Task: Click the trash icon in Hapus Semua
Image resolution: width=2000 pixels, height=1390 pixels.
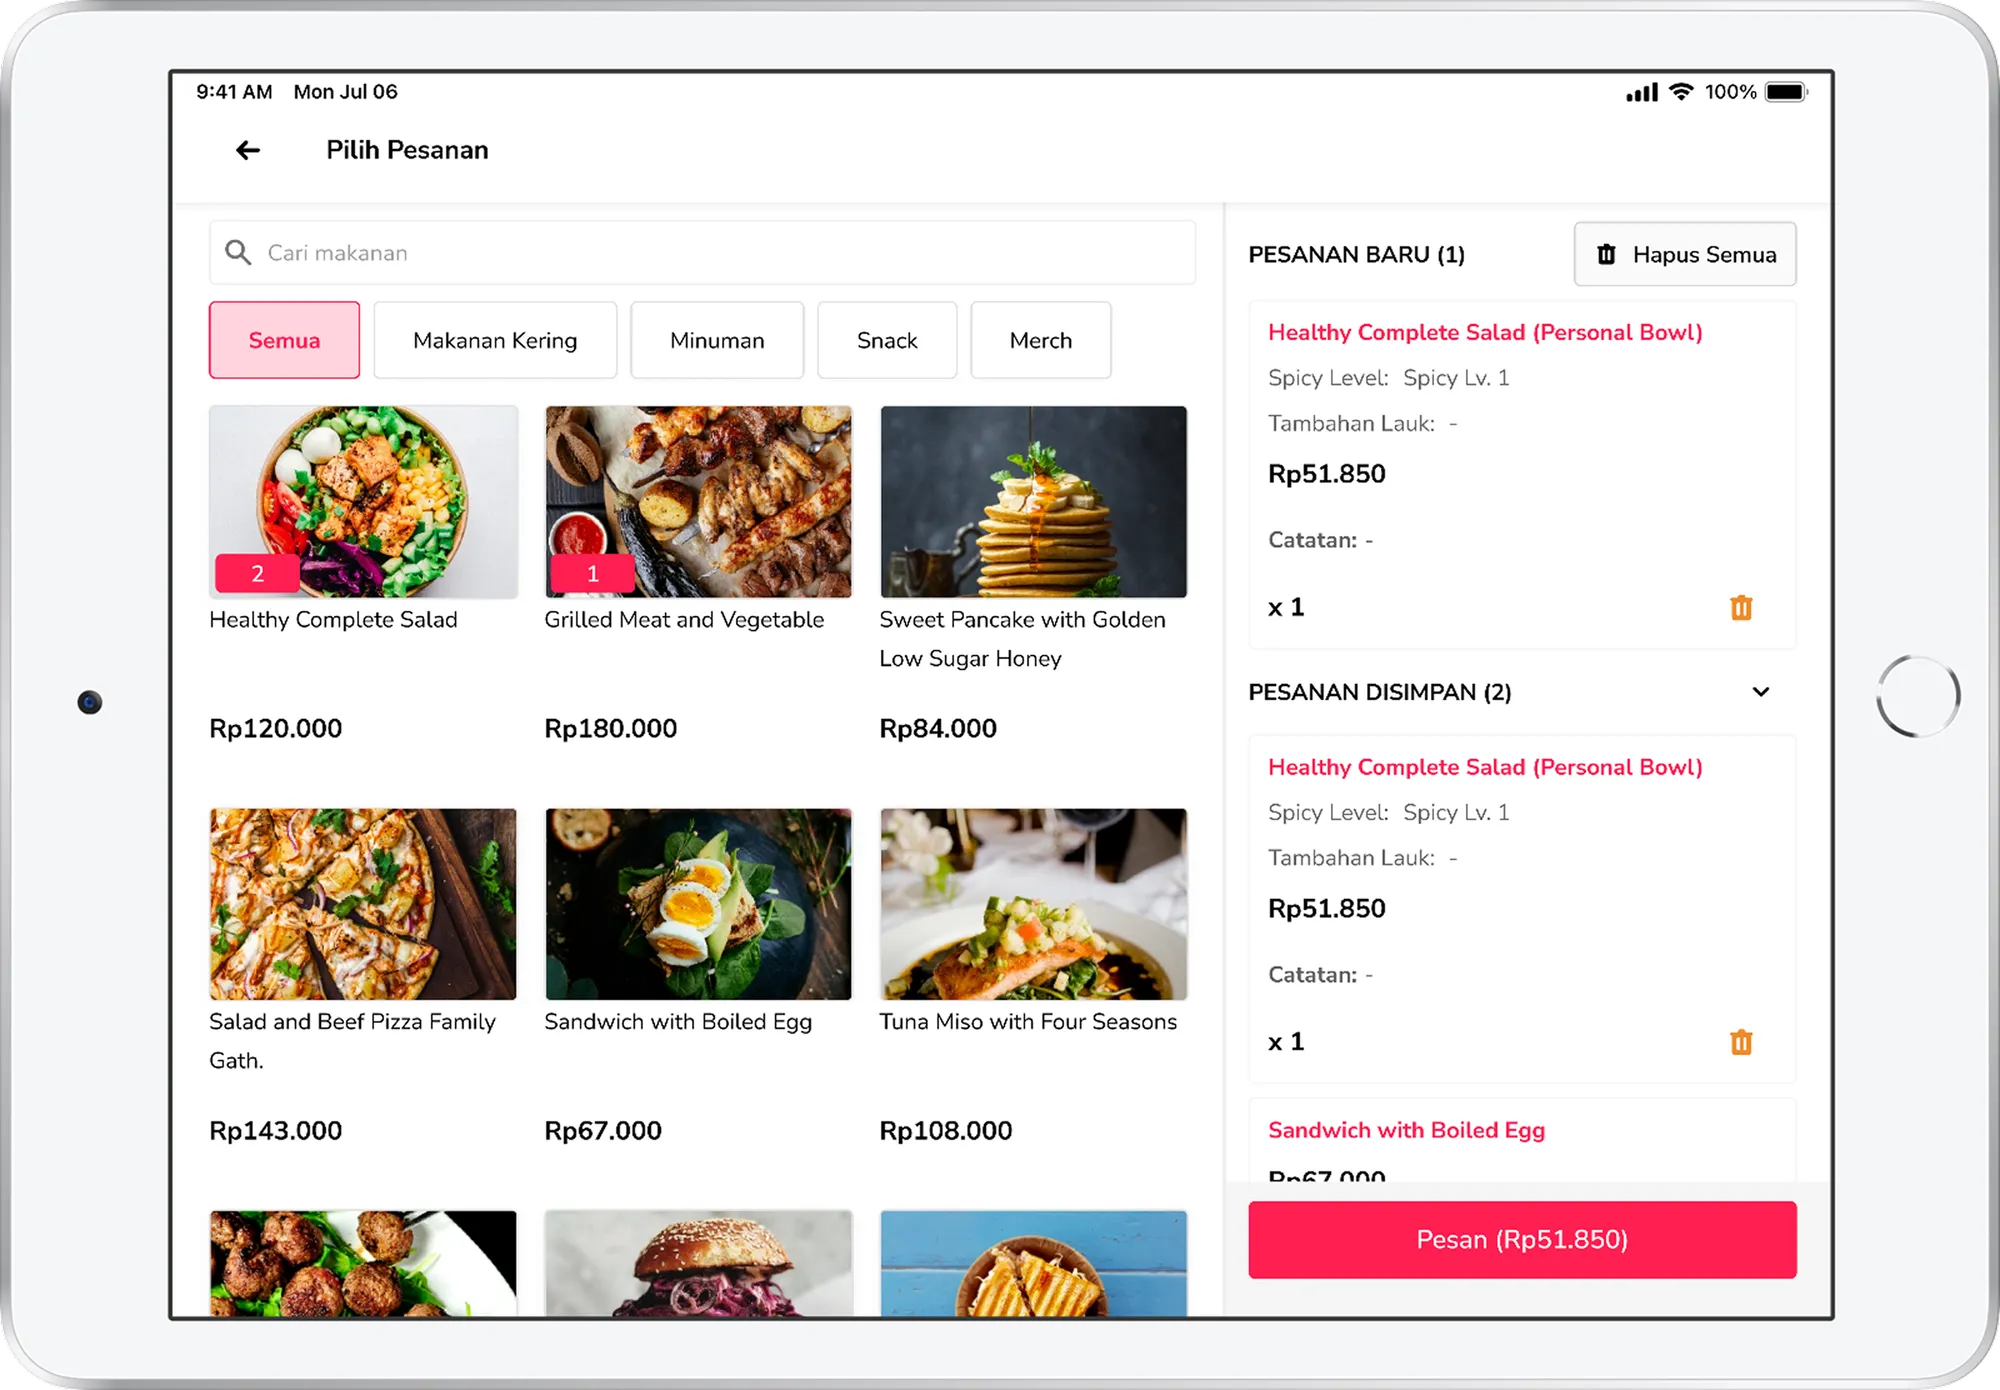Action: (x=1606, y=254)
